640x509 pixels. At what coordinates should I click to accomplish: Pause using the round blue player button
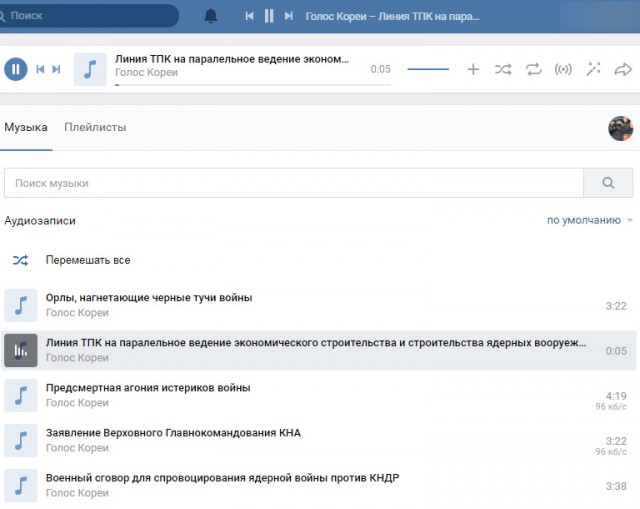16,69
